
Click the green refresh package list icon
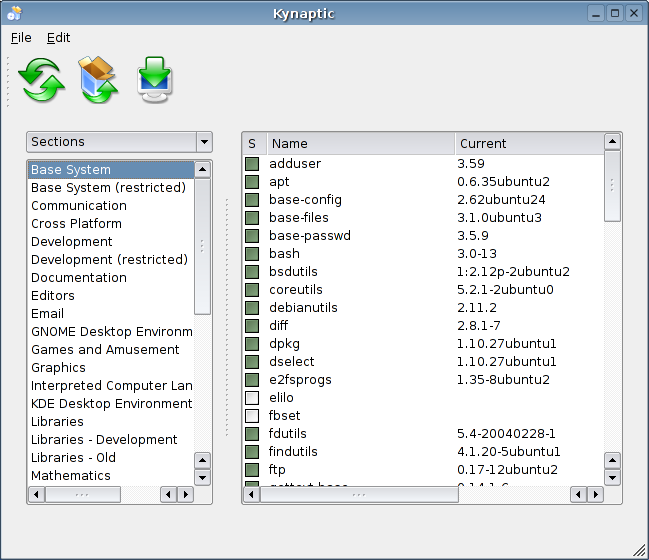41,80
